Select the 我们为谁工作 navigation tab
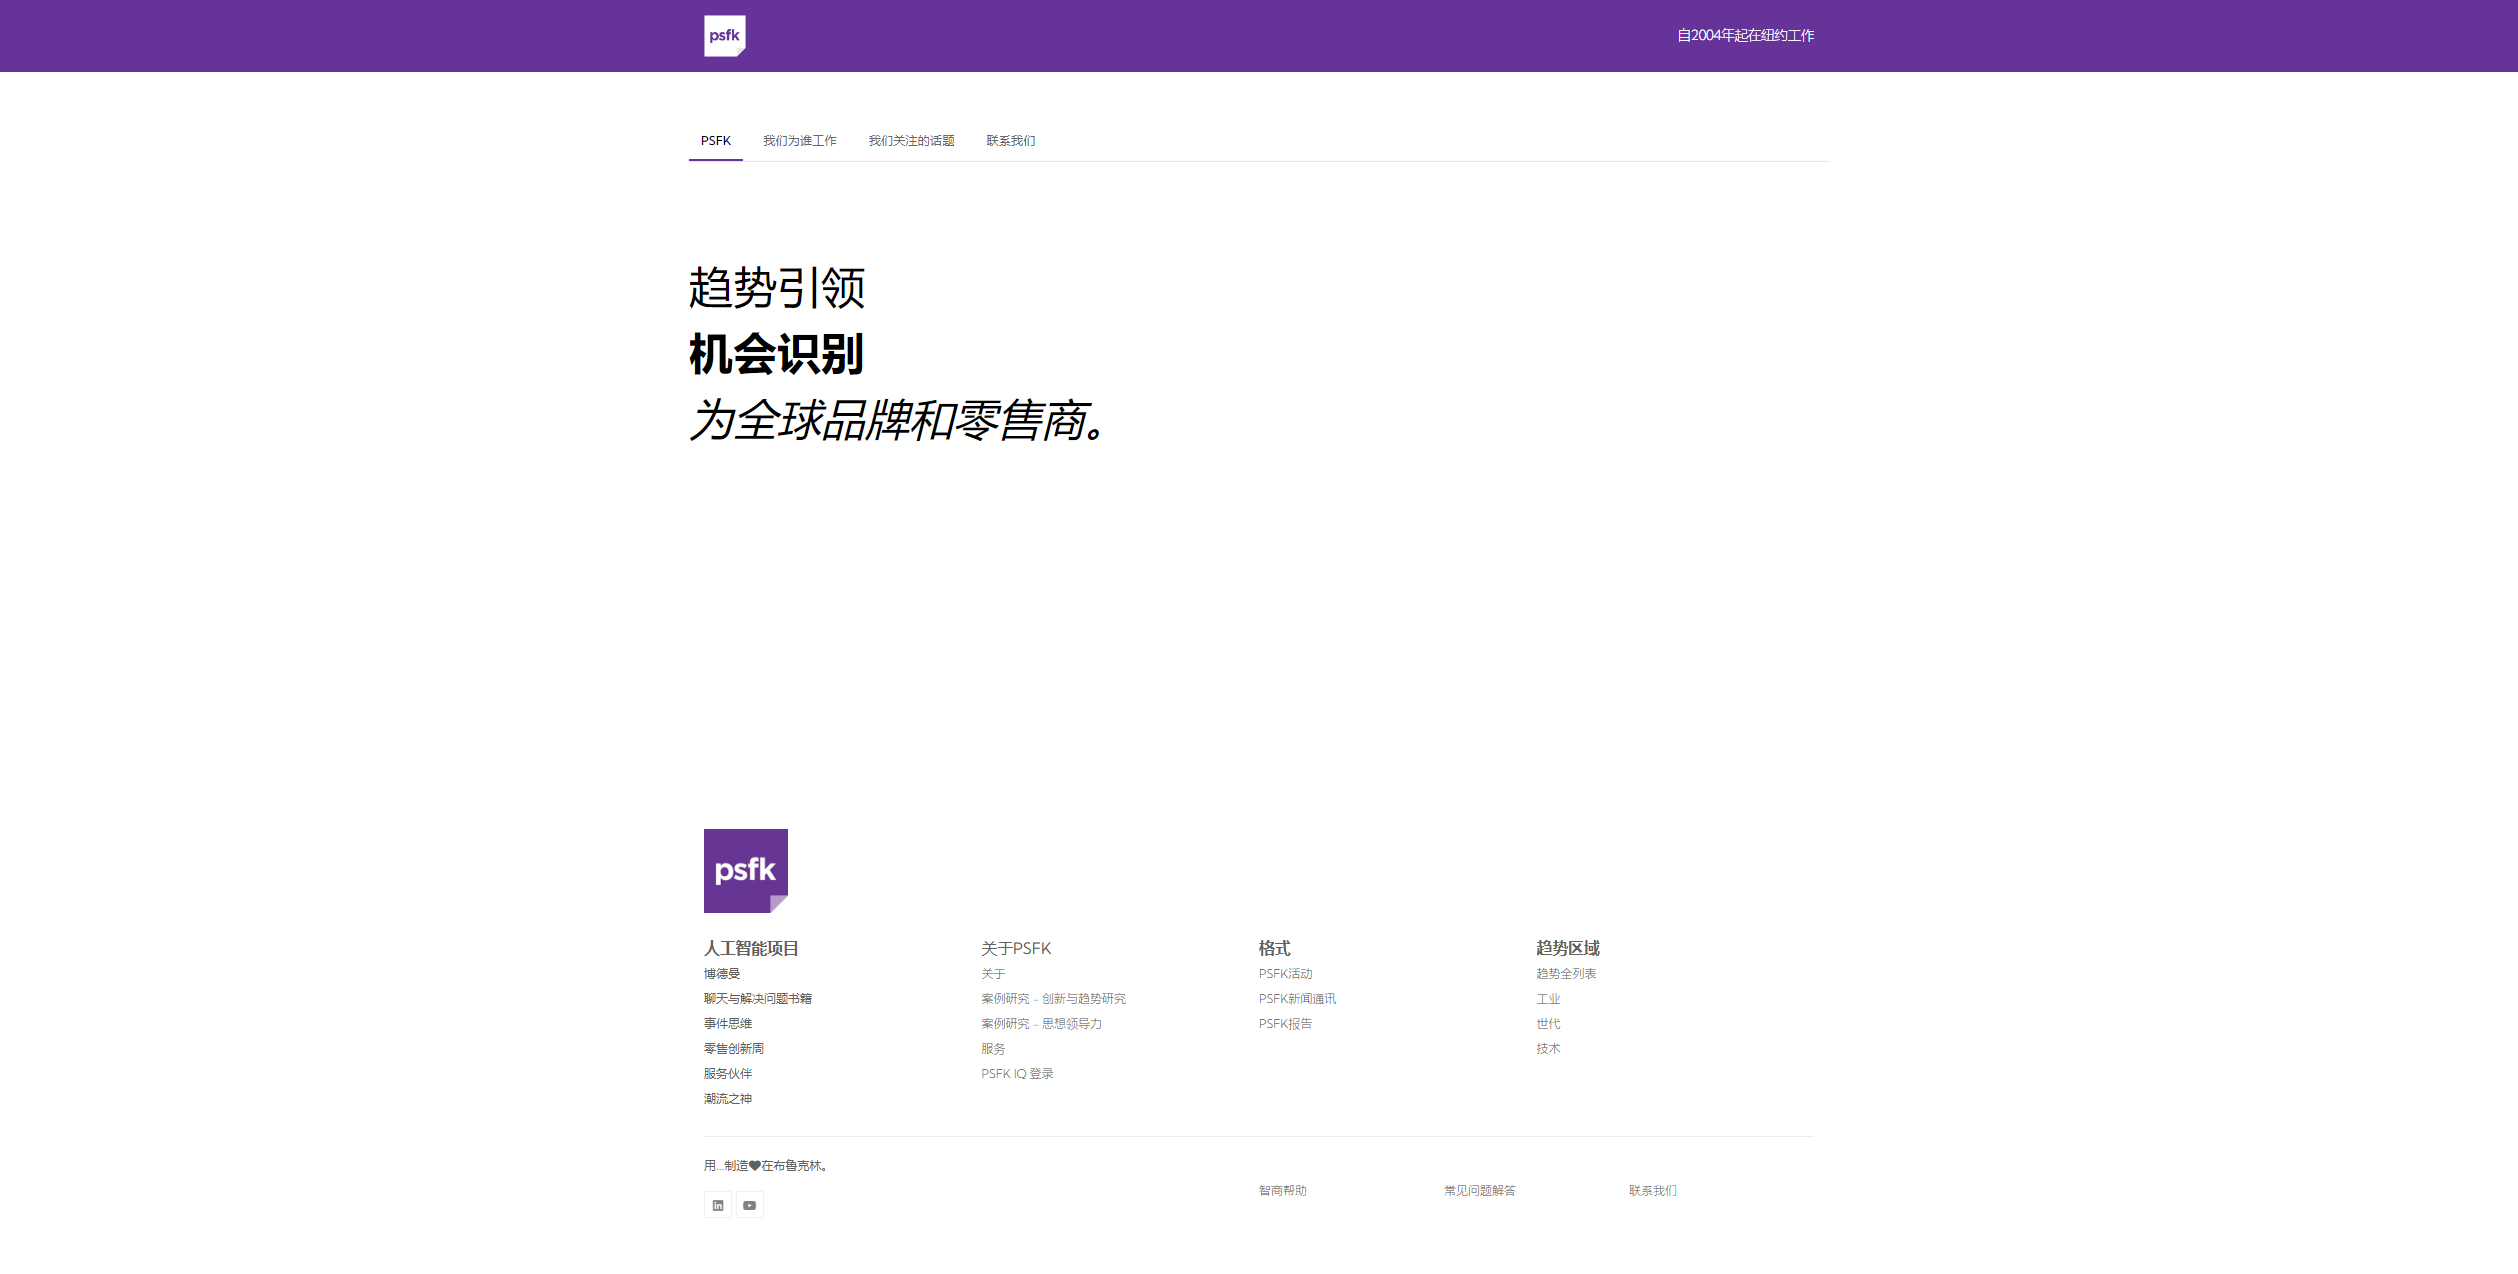The width and height of the screenshot is (2518, 1274). (799, 140)
